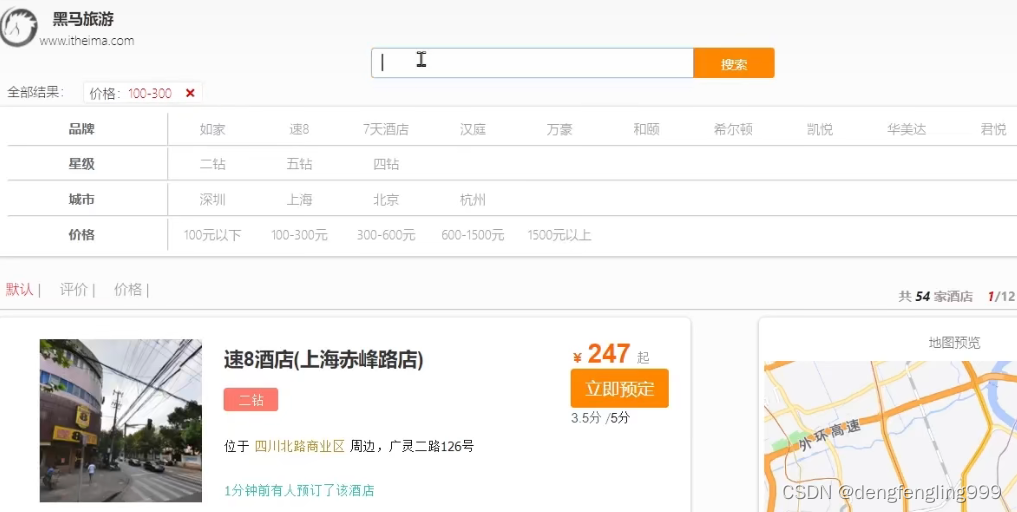Filter by brand 君悦
This screenshot has width=1017, height=512.
tap(993, 129)
